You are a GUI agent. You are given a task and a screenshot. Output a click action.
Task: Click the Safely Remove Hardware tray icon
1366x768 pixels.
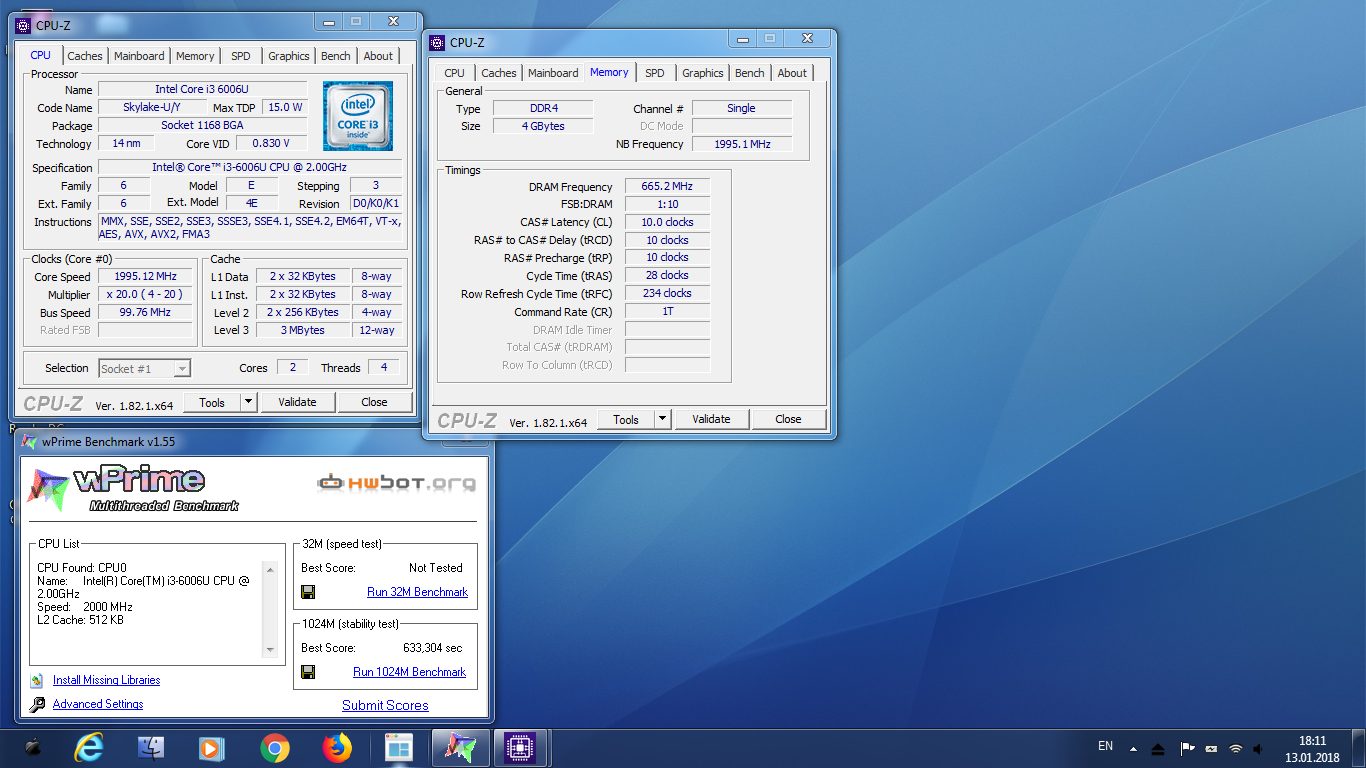click(x=1158, y=748)
